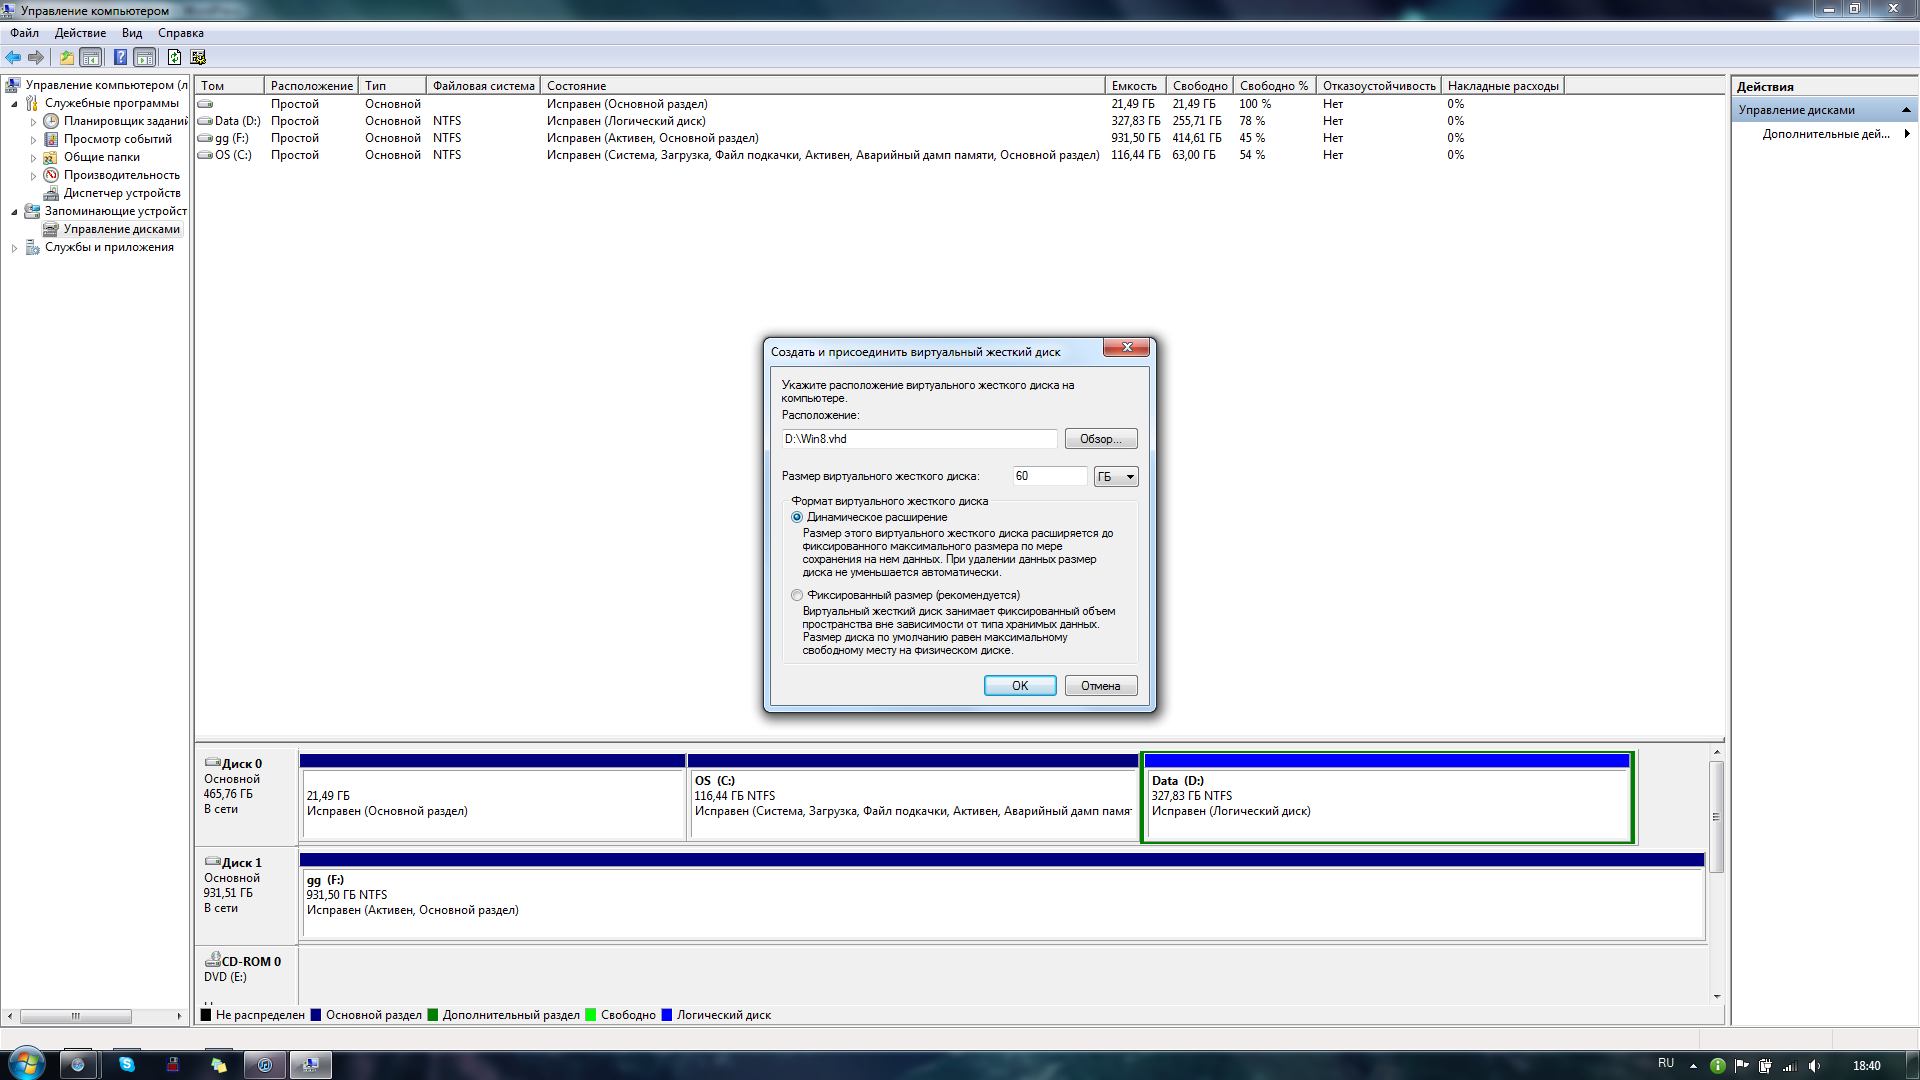Select Диспетчер устройств in the tree
The image size is (1920, 1080).
click(x=121, y=193)
